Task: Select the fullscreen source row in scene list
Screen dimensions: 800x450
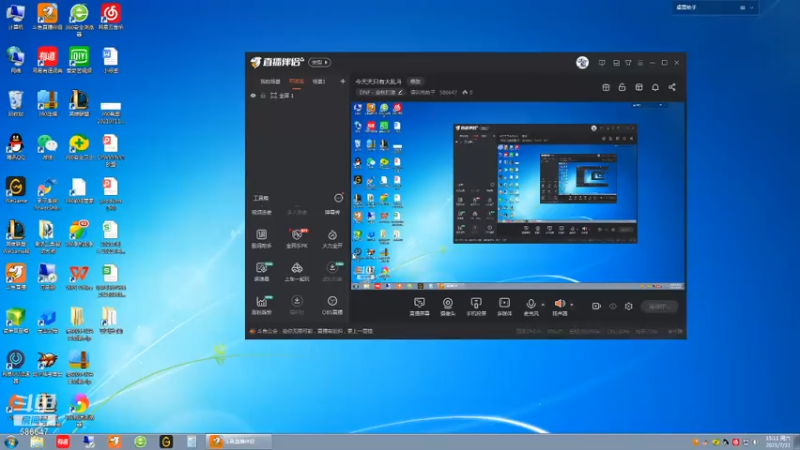Action: (297, 95)
